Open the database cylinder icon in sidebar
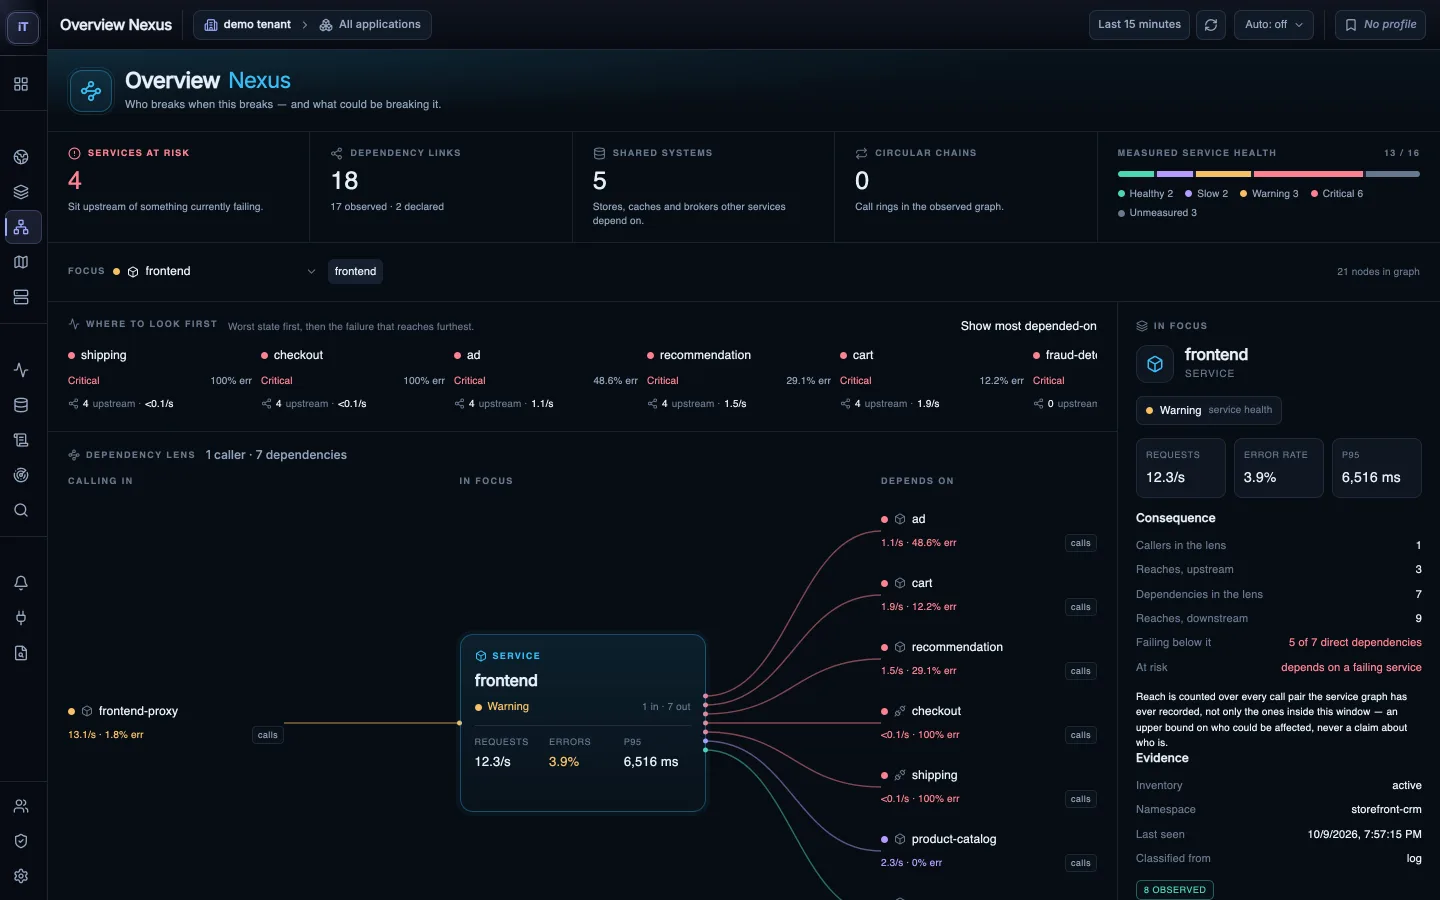The height and width of the screenshot is (900, 1440). [x=21, y=405]
